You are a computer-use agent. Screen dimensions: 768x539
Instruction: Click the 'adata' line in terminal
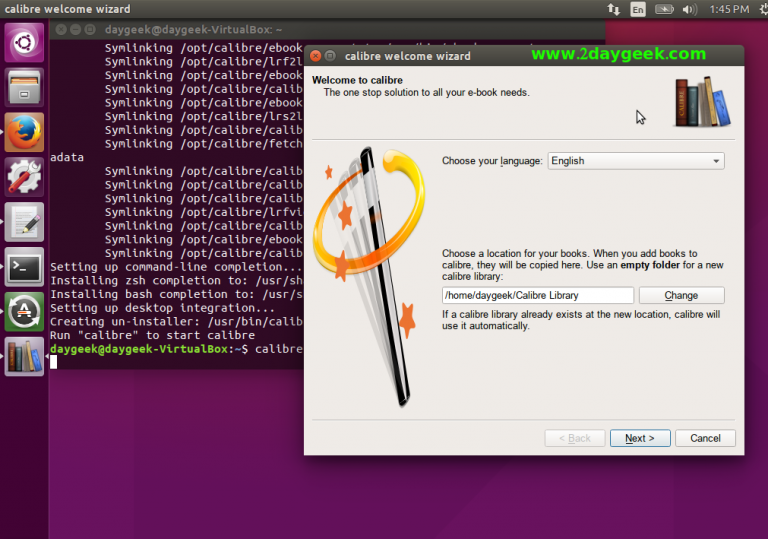(67, 157)
